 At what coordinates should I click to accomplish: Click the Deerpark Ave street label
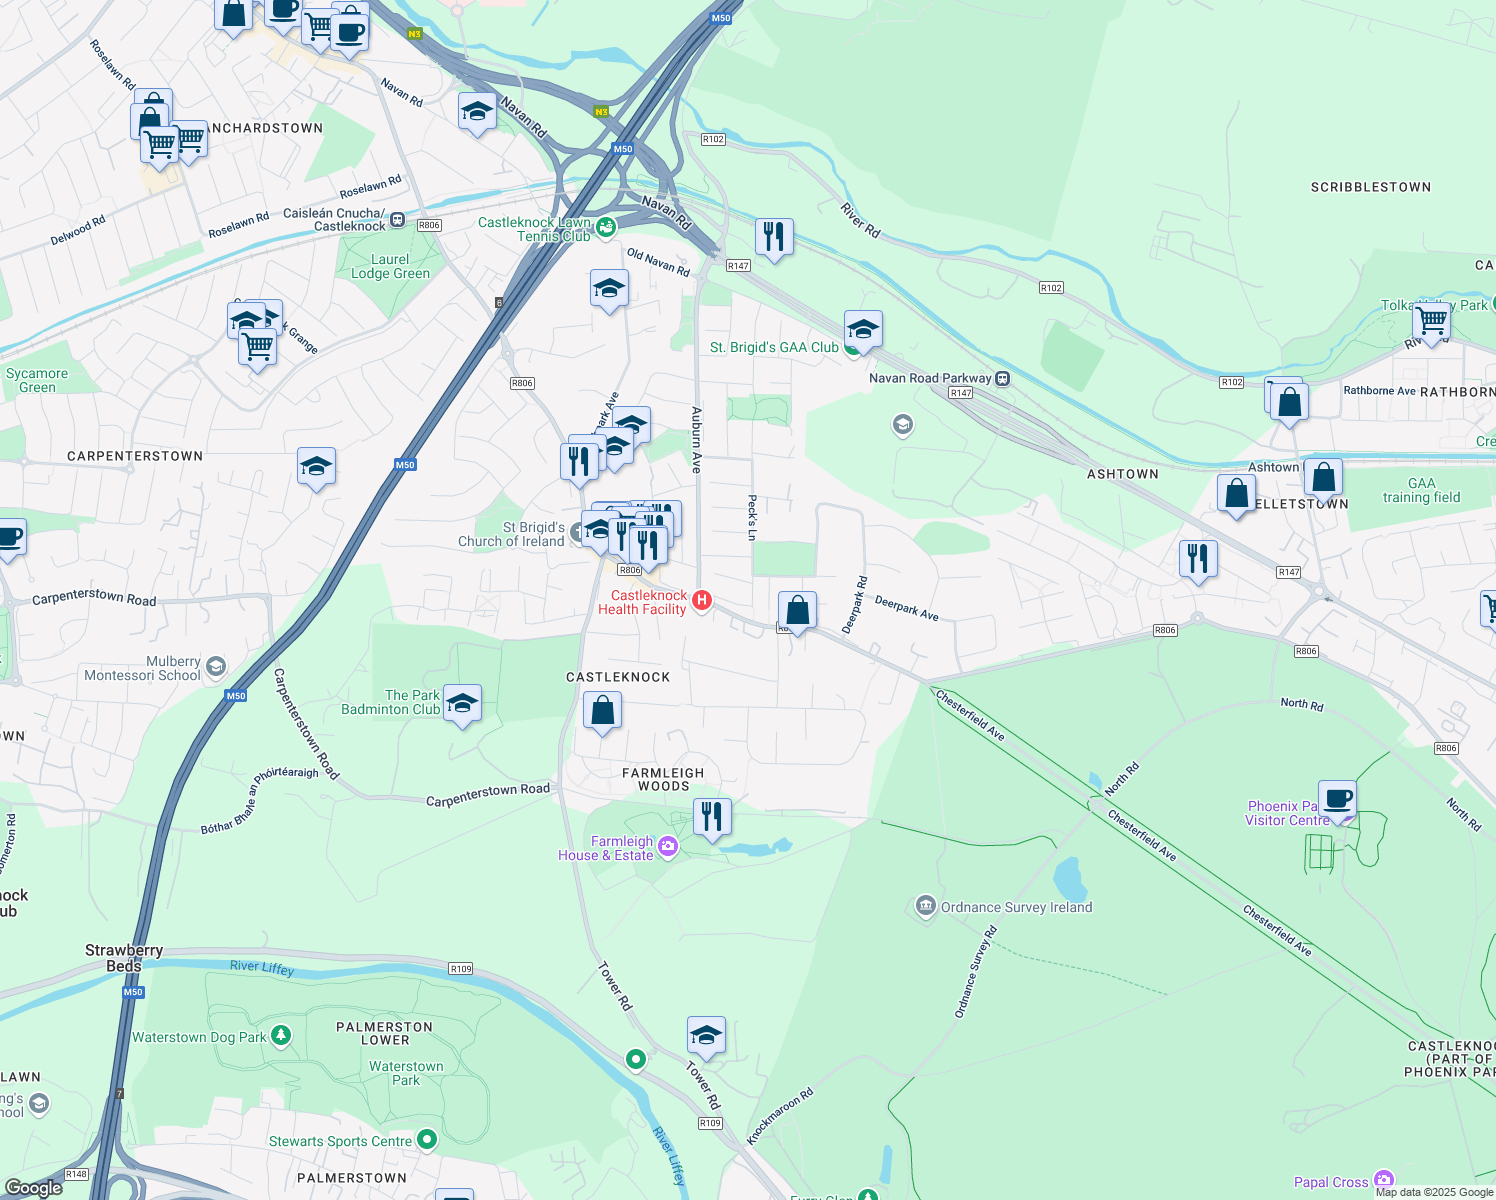coord(907,608)
